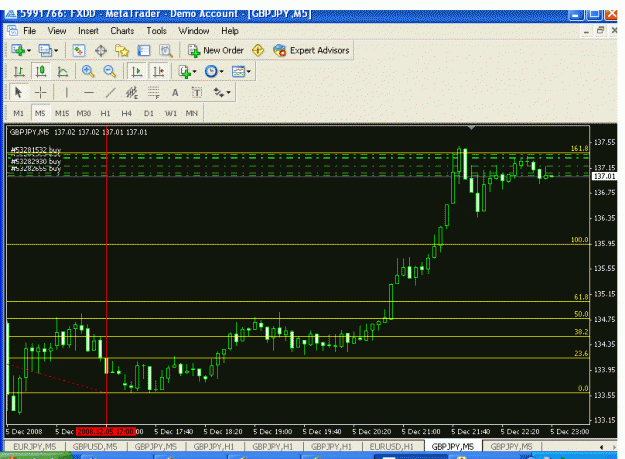Open the Insert menu
The height and width of the screenshot is (459, 625).
88,31
